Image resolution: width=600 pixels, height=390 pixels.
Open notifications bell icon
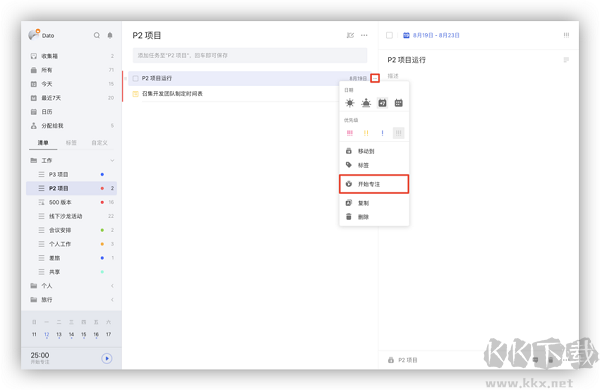pyautogui.click(x=110, y=35)
